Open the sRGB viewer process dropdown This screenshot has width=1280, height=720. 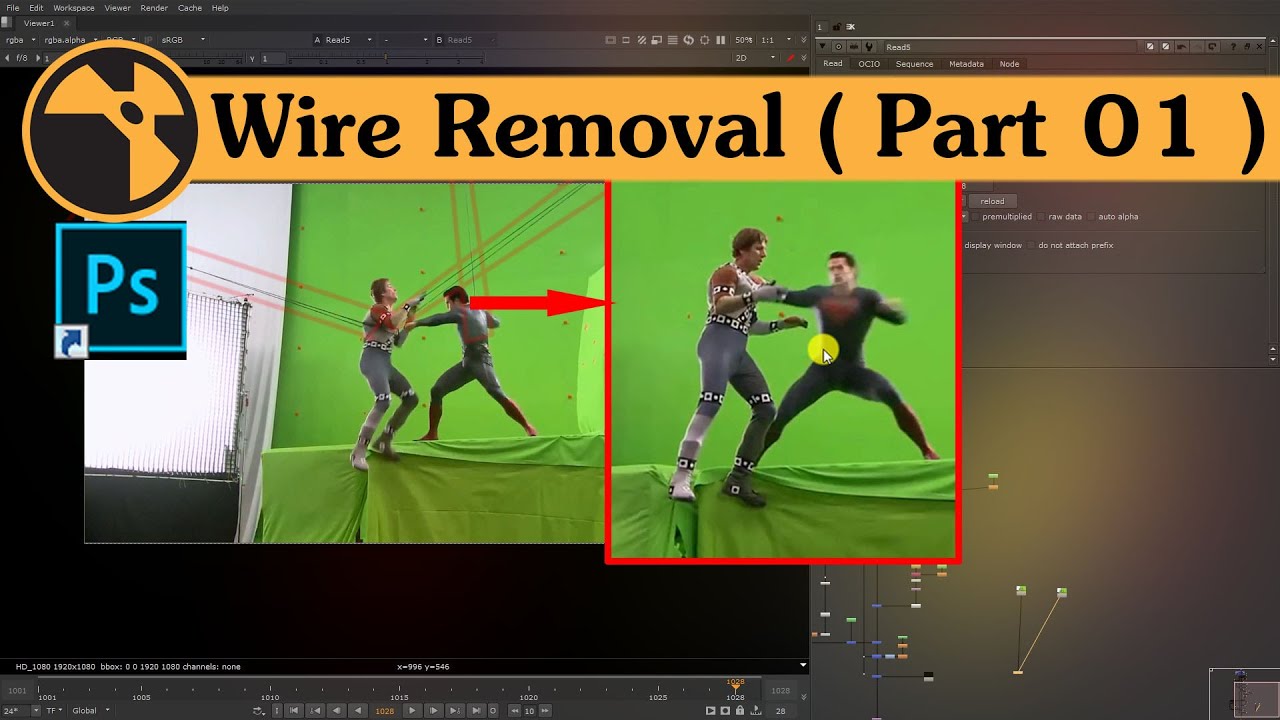(183, 40)
